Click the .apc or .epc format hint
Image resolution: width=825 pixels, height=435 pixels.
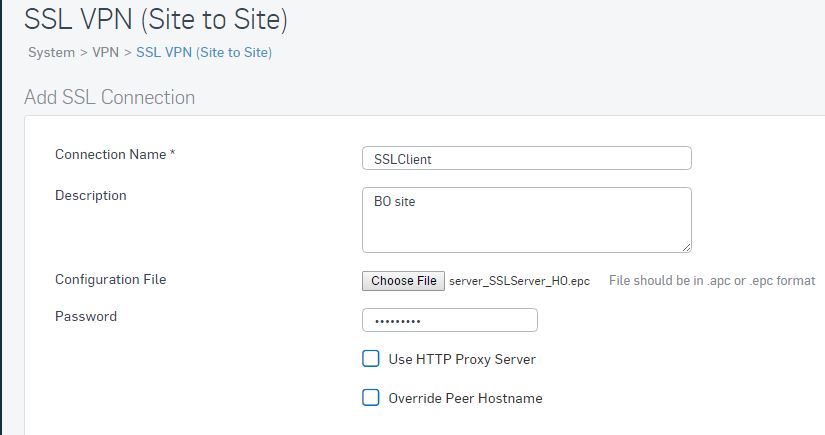(712, 280)
